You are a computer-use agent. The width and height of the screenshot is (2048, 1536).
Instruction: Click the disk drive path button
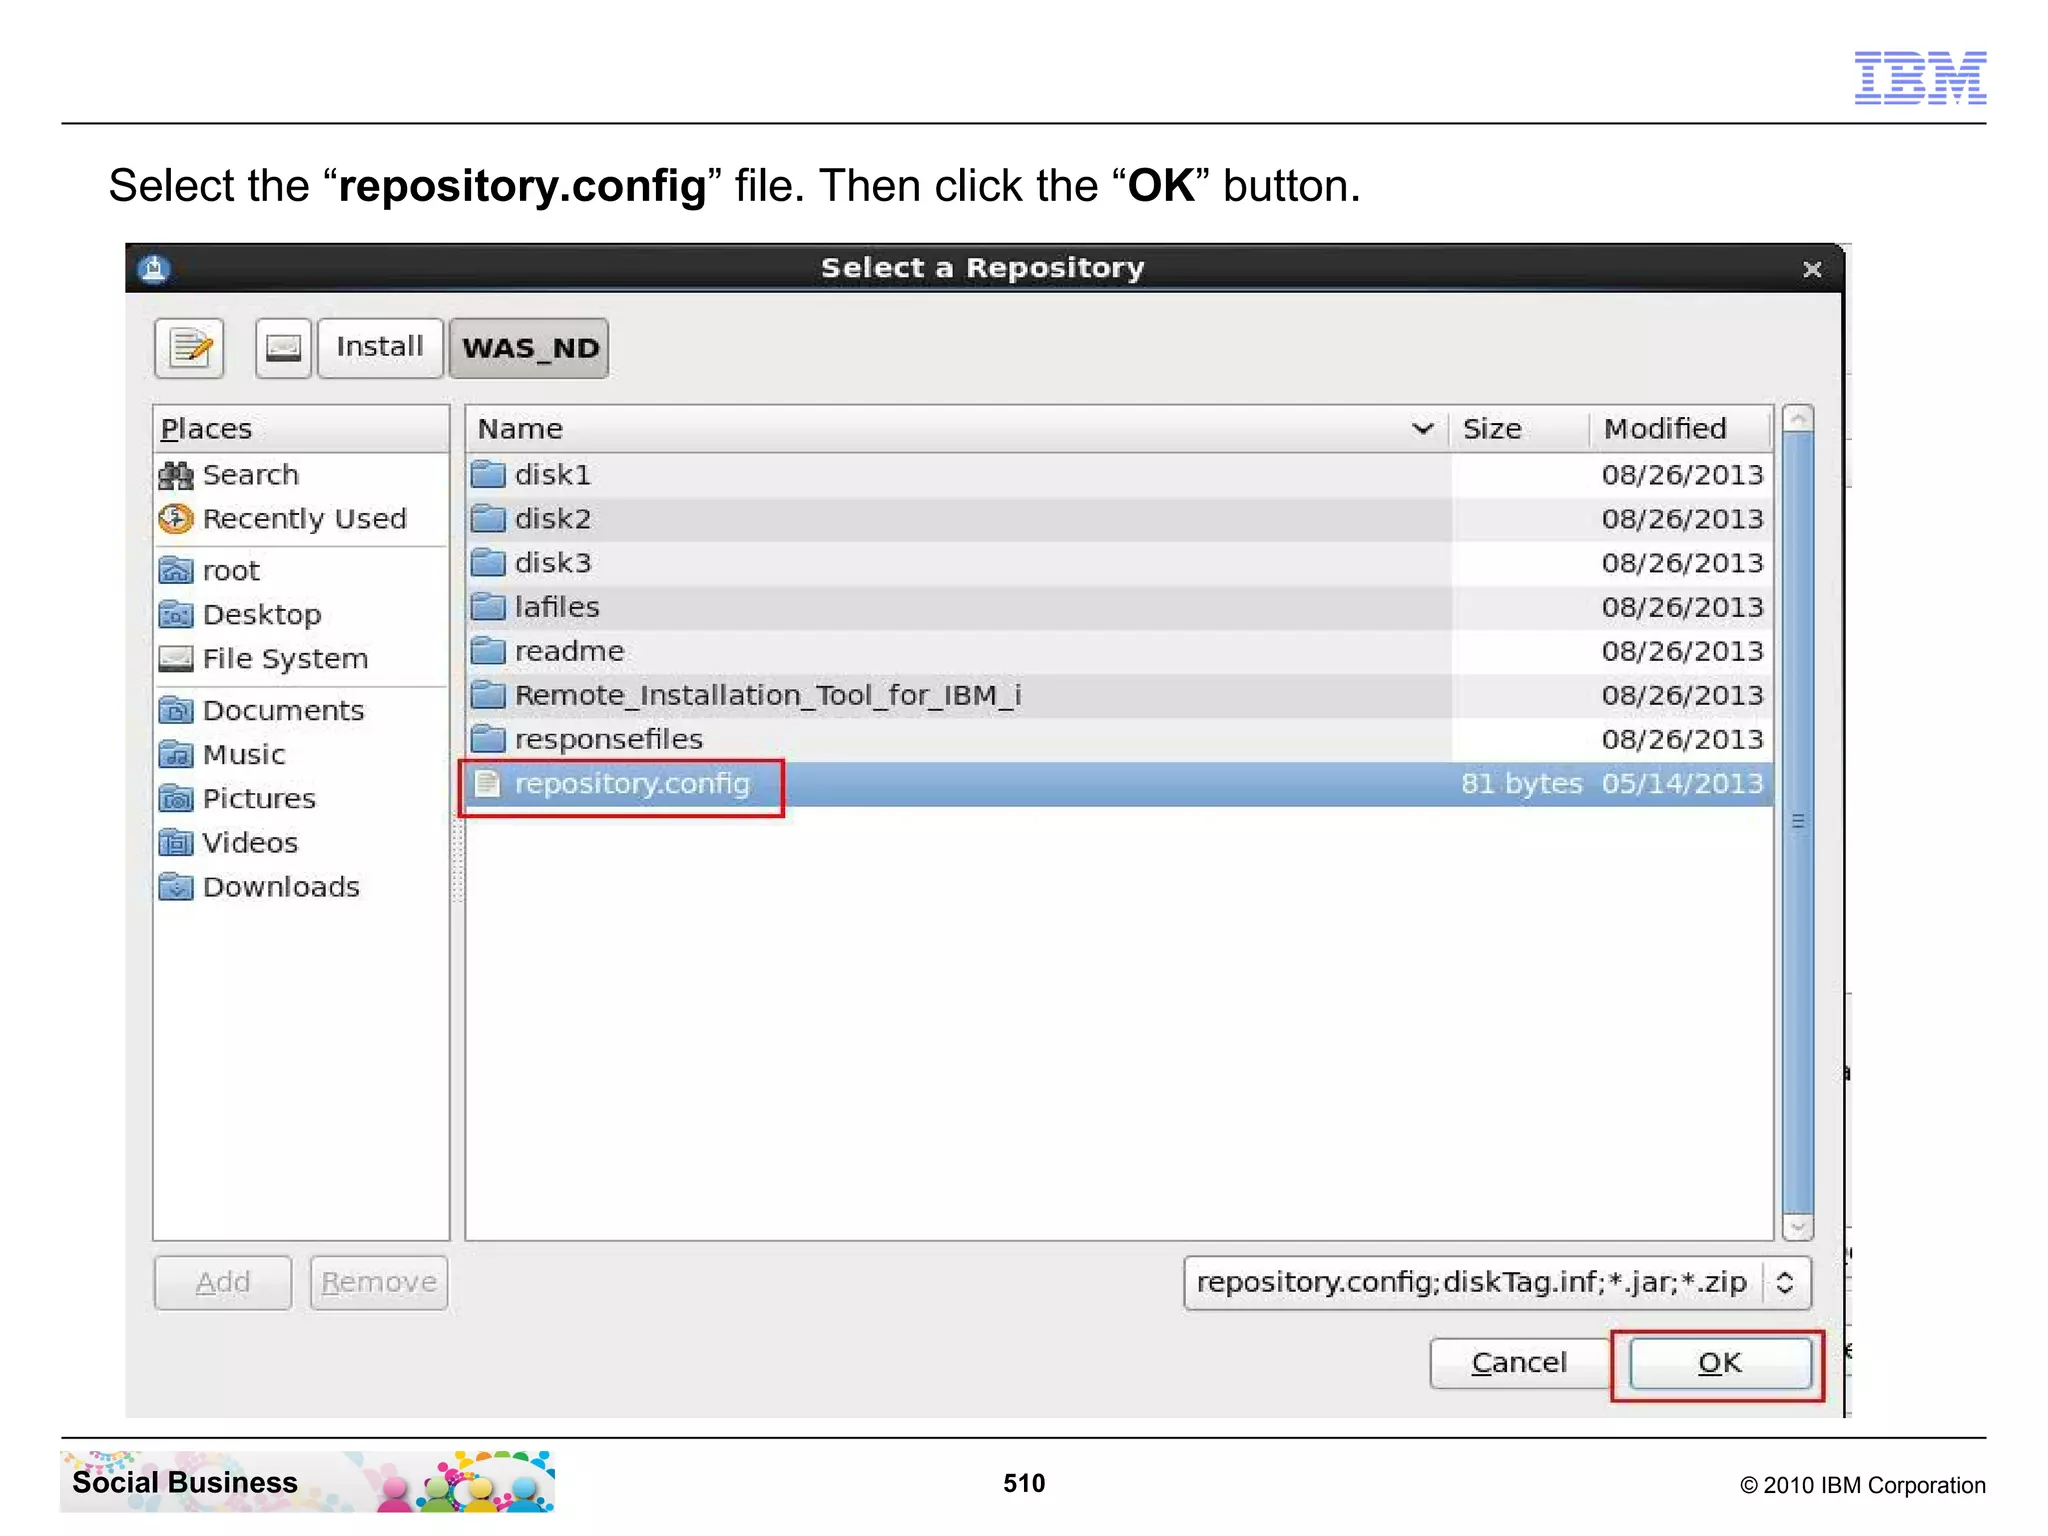(x=283, y=348)
